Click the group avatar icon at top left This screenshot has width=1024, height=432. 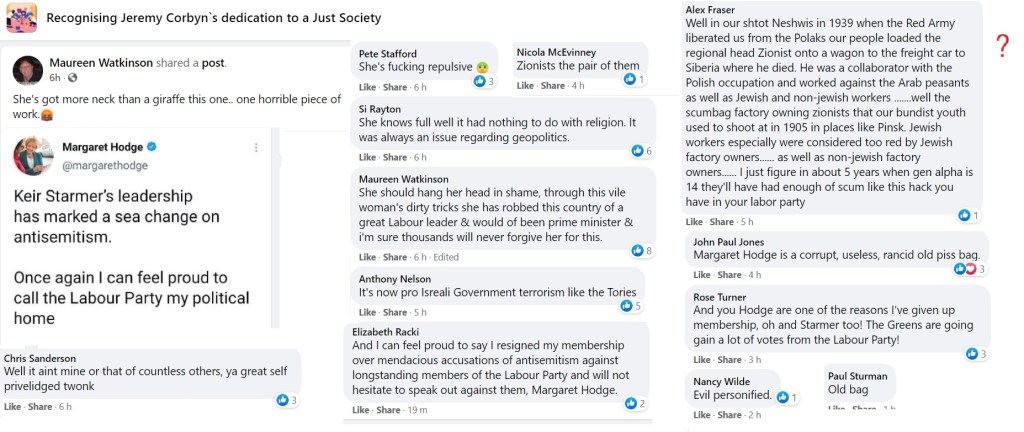pos(21,17)
